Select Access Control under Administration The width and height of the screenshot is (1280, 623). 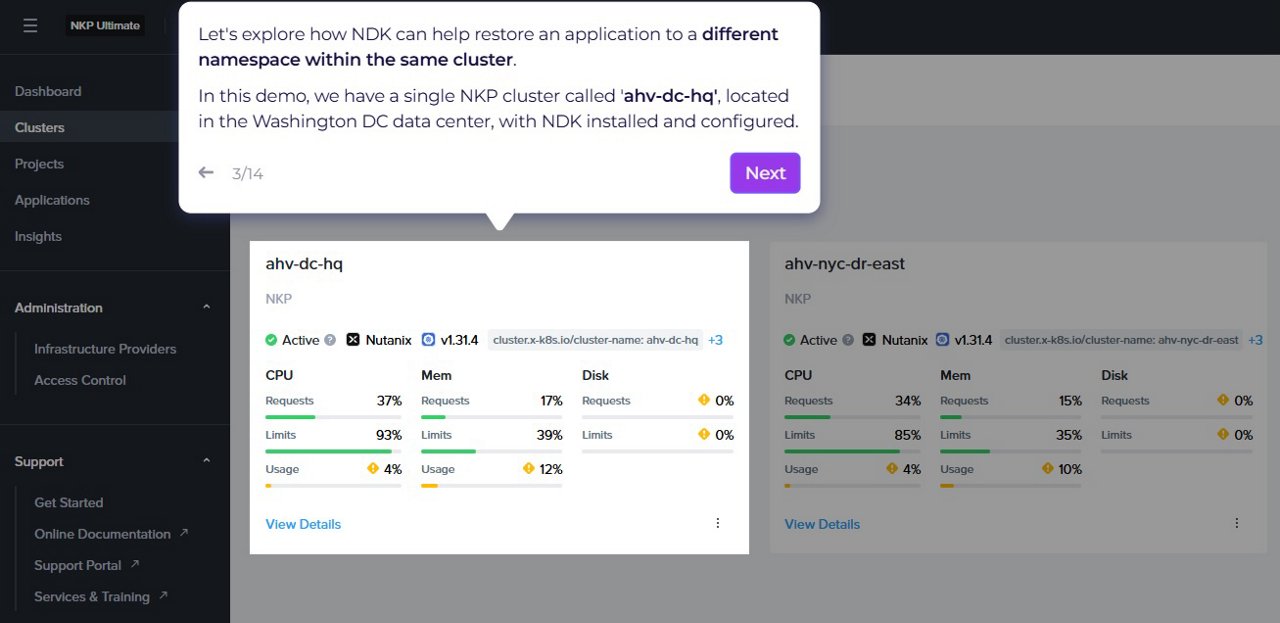(x=80, y=380)
